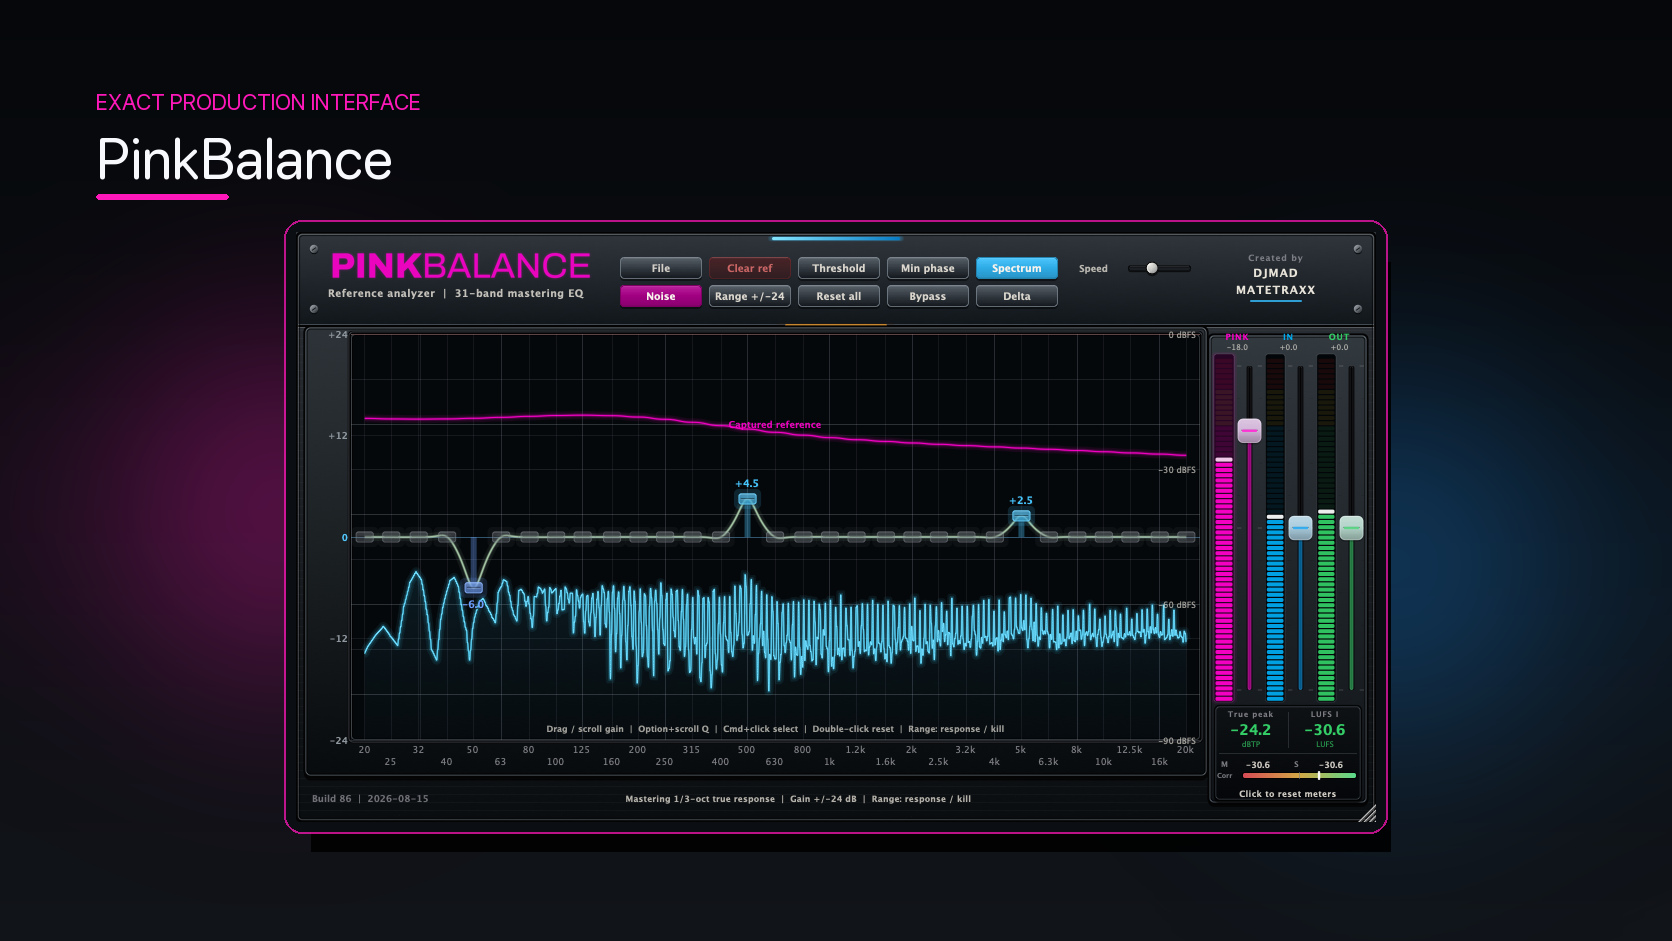Screen dimensions: 1672x941
Task: Click the Speed slider knob
Action: (x=1152, y=268)
